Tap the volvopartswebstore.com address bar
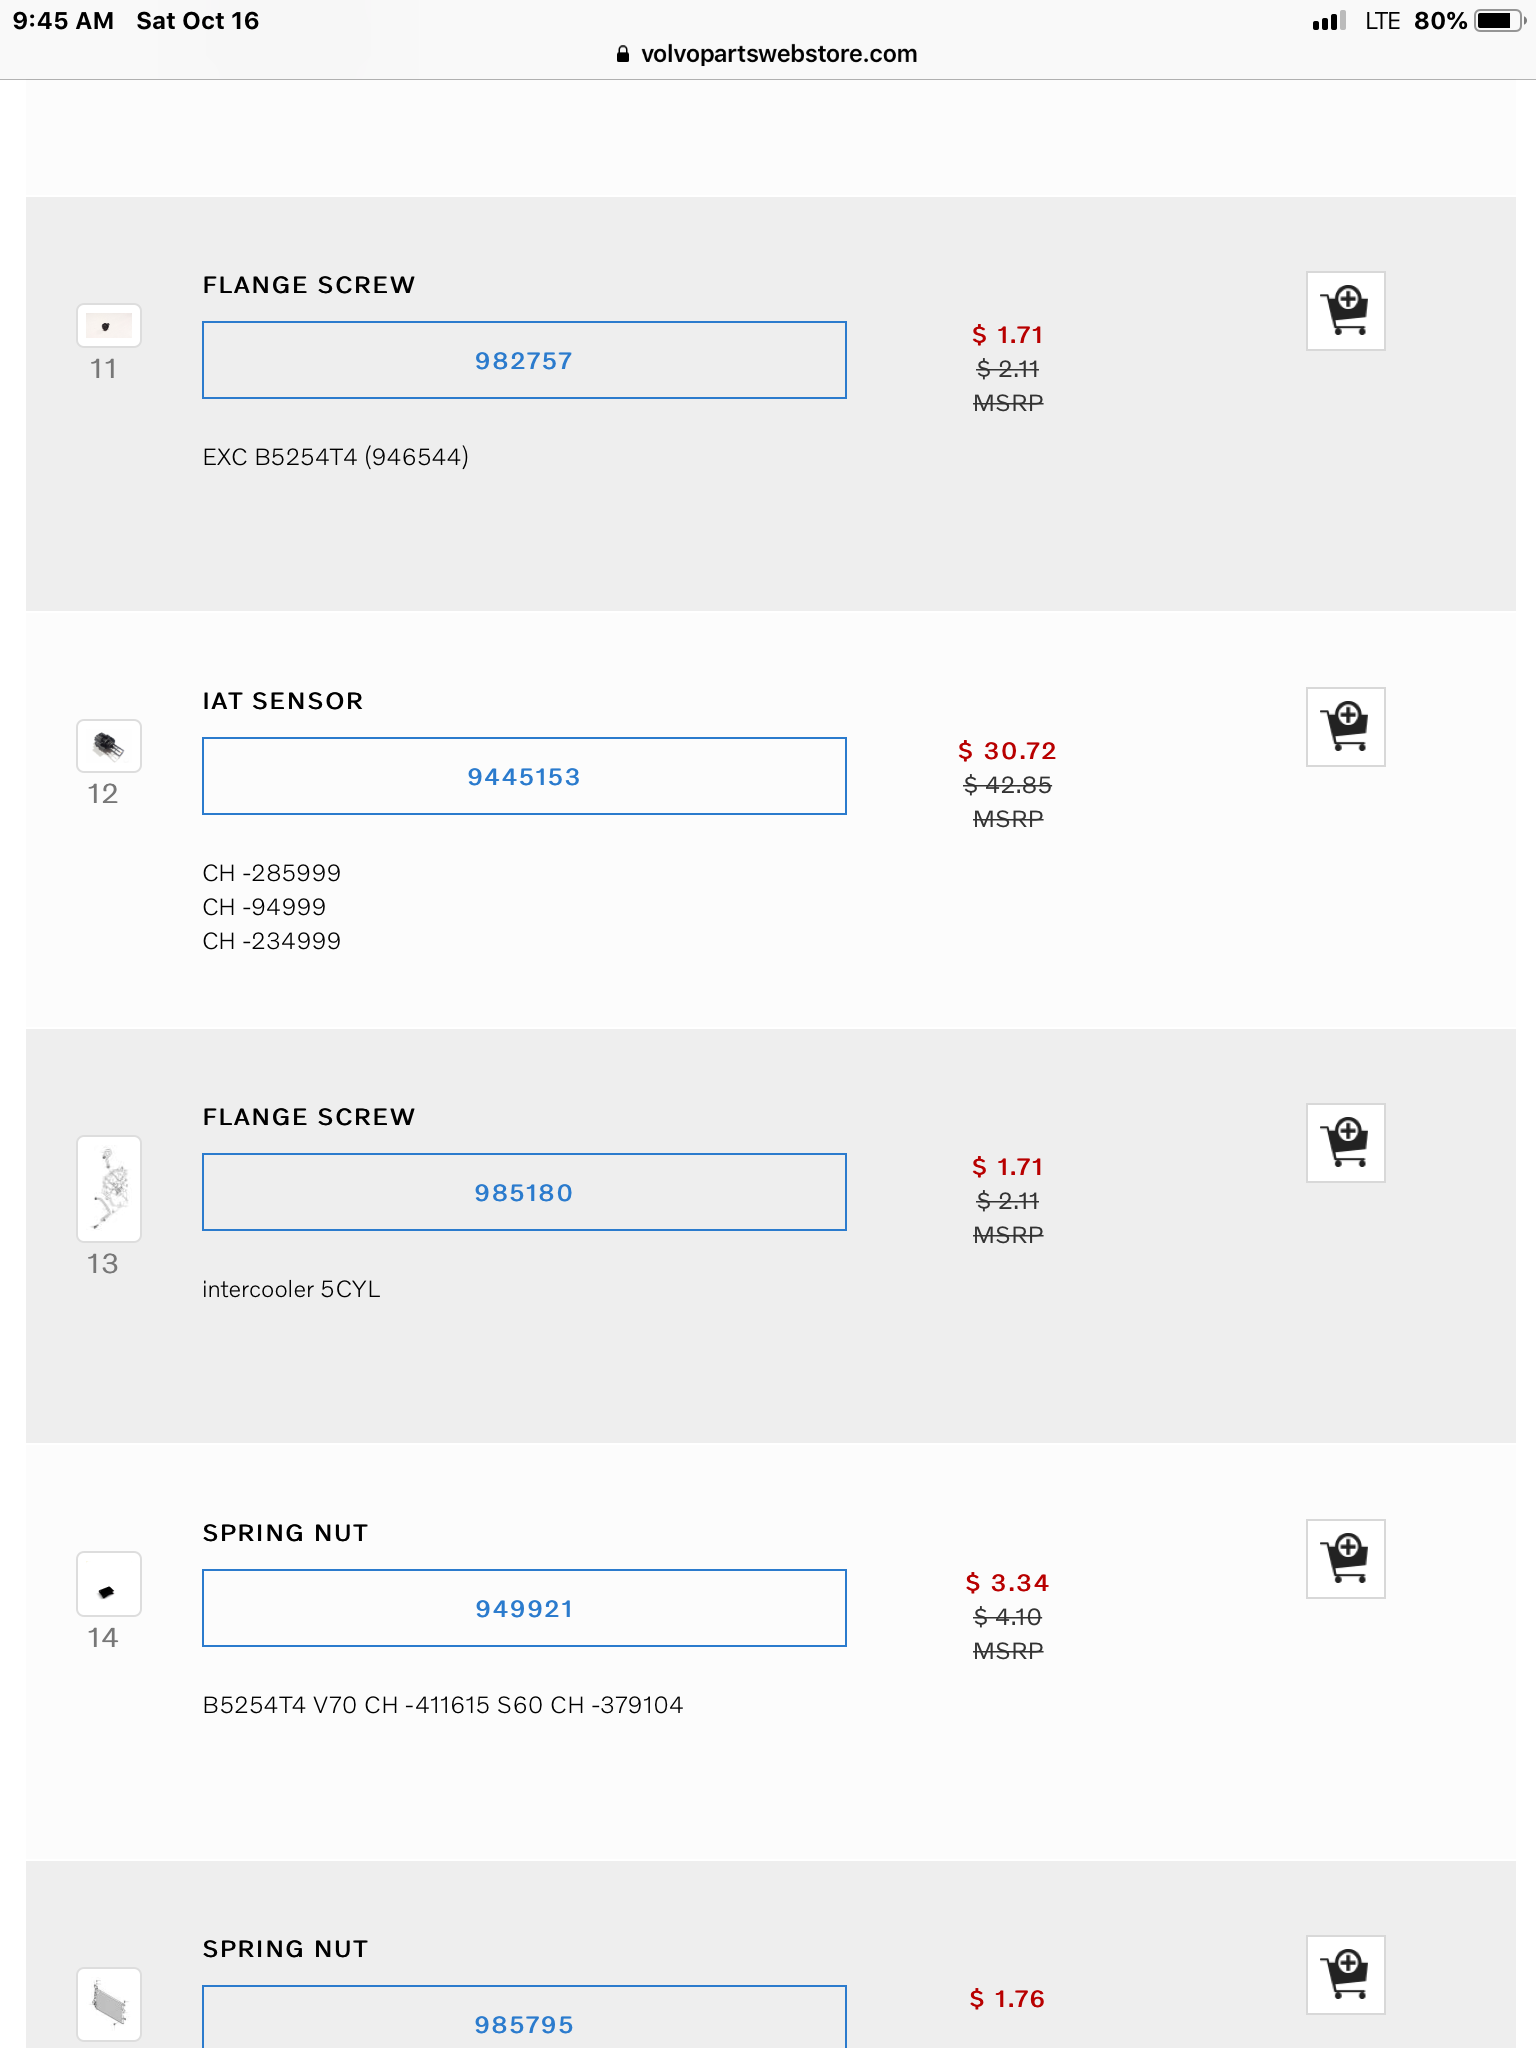The height and width of the screenshot is (2048, 1536). (778, 54)
